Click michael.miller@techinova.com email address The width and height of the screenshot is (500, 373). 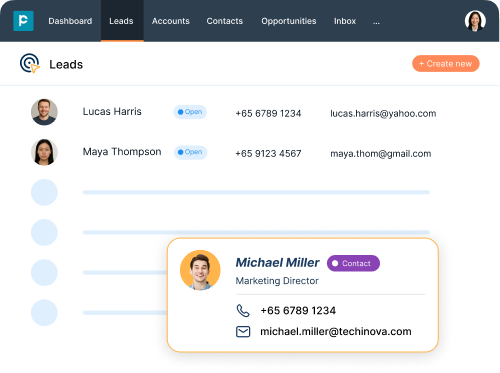[x=336, y=332]
